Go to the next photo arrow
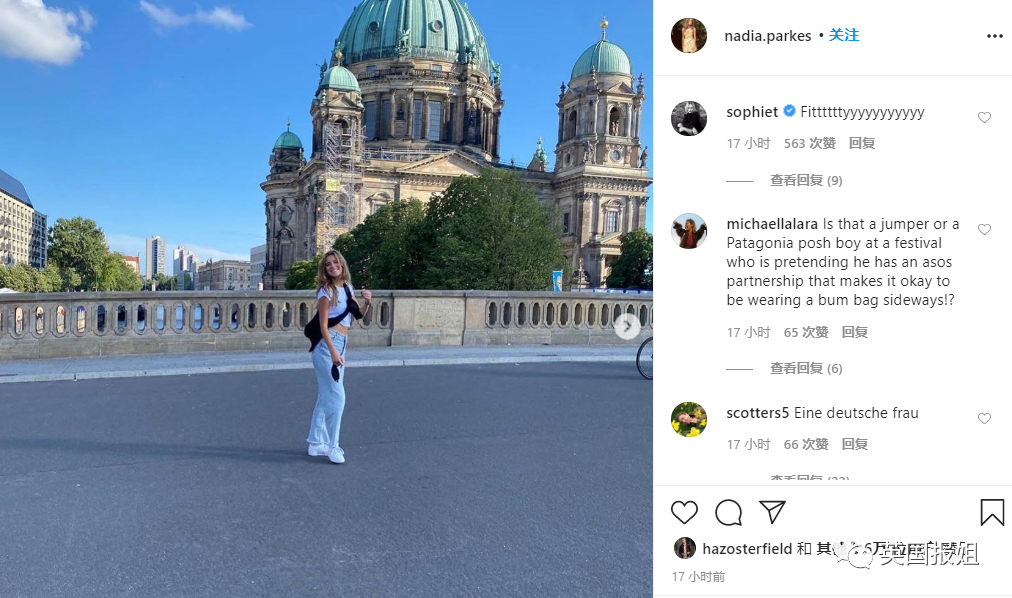The height and width of the screenshot is (598, 1012). point(627,326)
